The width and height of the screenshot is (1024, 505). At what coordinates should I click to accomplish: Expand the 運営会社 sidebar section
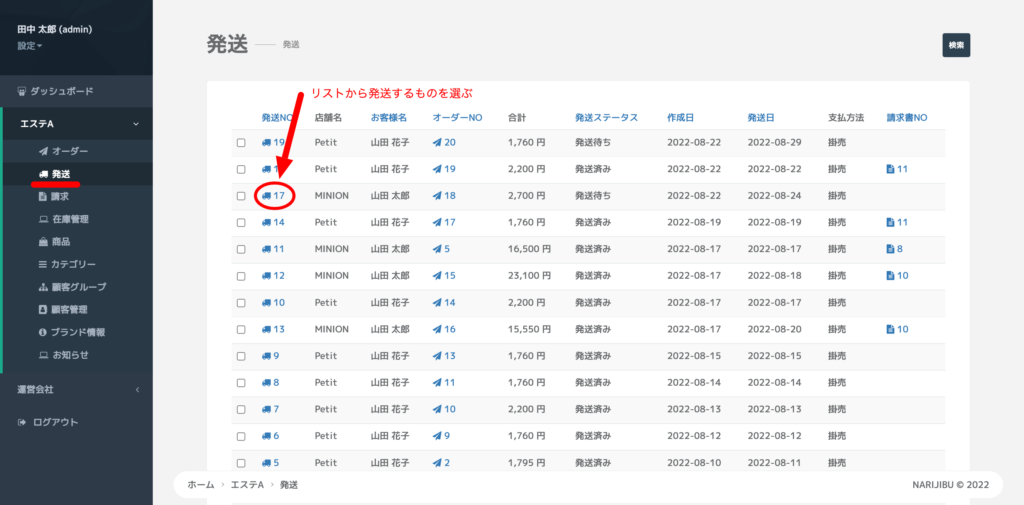(x=136, y=389)
